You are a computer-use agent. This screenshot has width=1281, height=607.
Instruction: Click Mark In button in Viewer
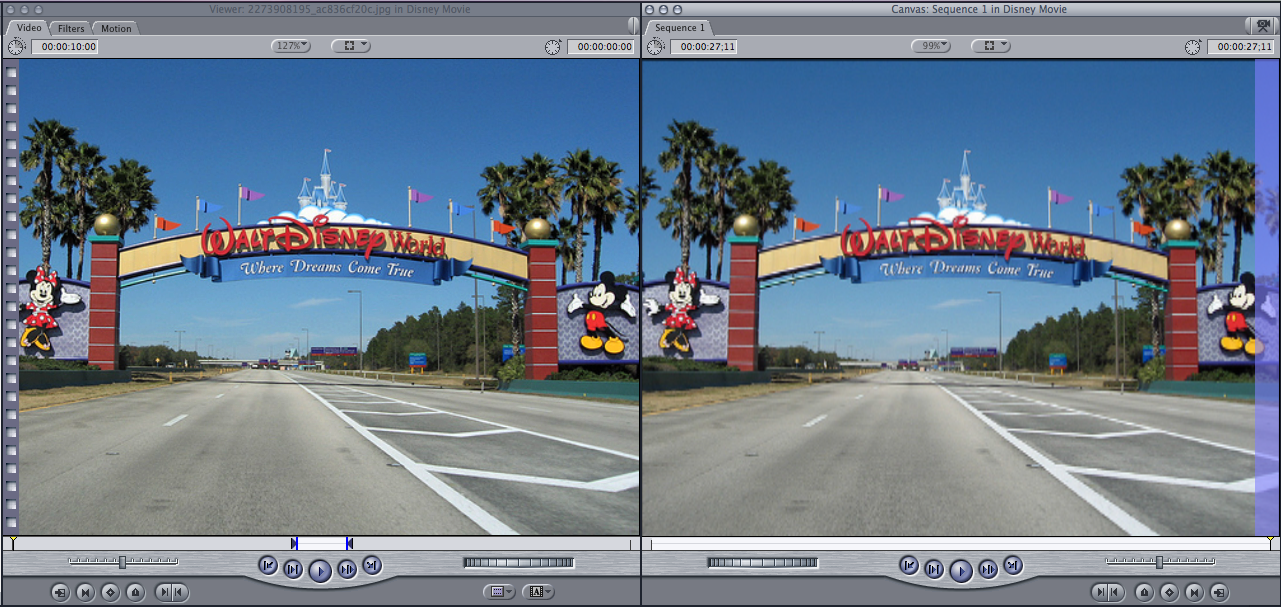click(162, 592)
